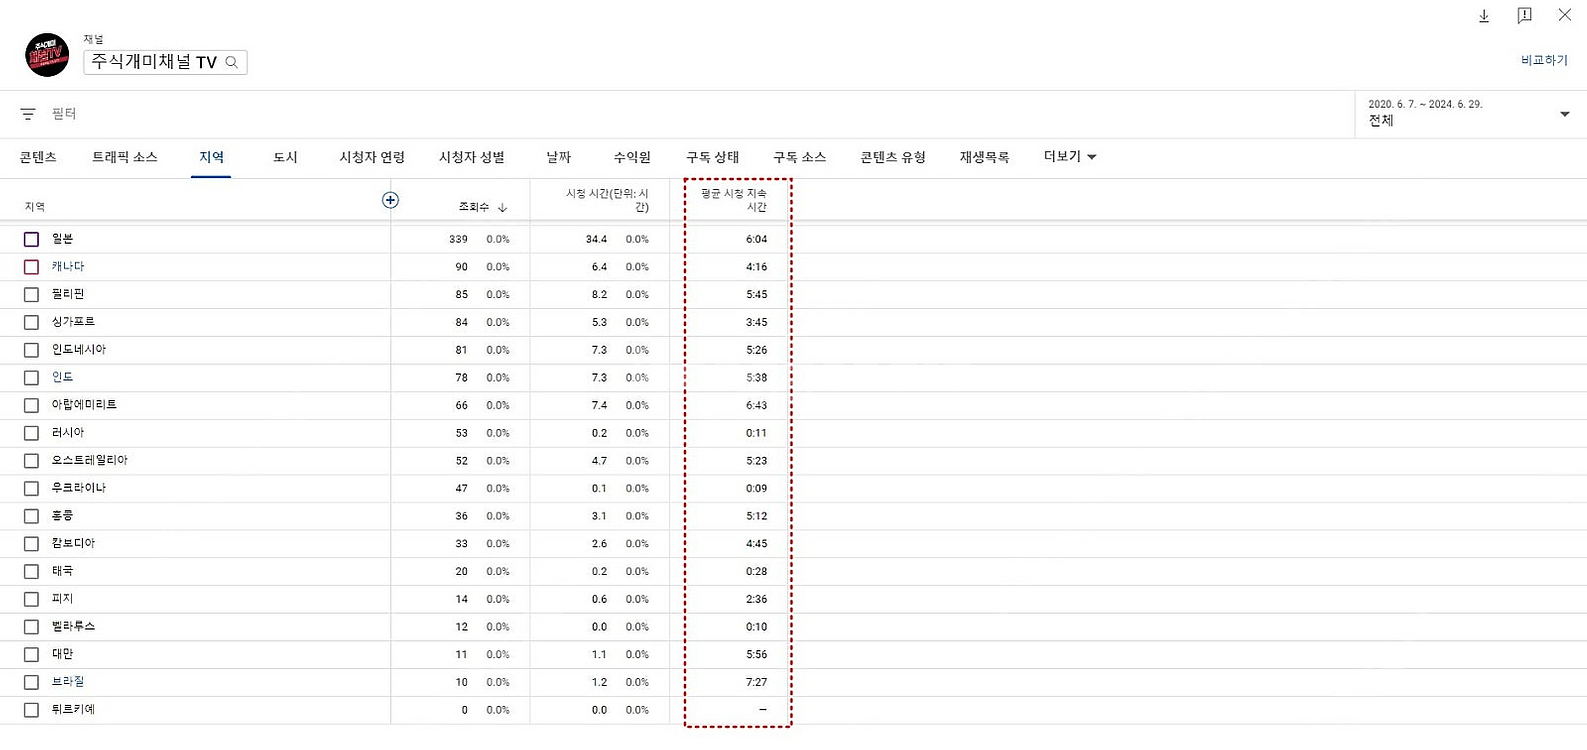The image size is (1587, 750).
Task: Click the 조회수 sort descending arrow
Action: (x=502, y=207)
